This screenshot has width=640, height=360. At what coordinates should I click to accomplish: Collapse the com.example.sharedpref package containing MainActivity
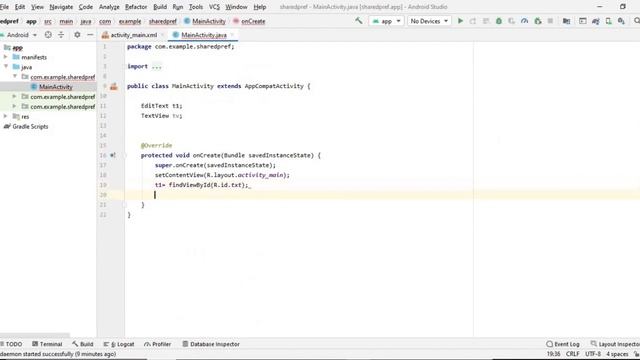(x=15, y=76)
